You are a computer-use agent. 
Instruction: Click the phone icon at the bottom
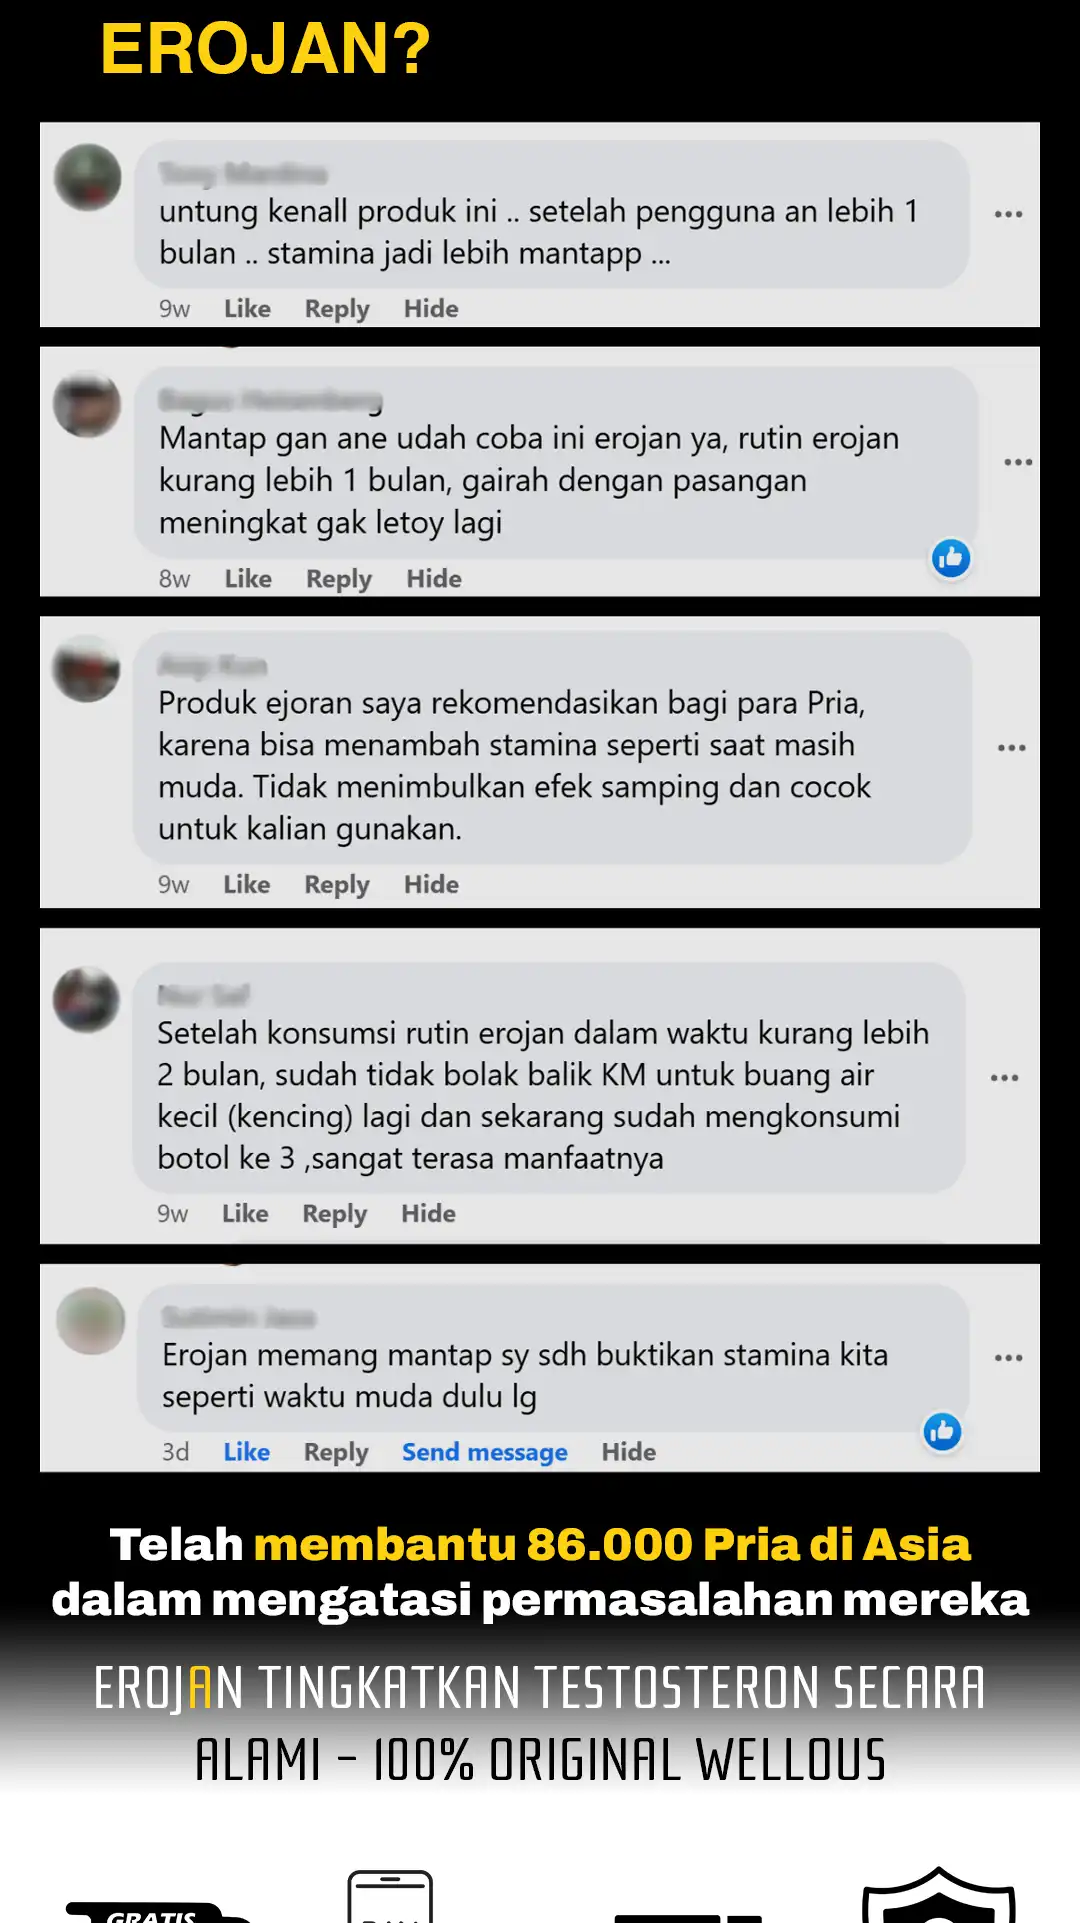tap(390, 1896)
